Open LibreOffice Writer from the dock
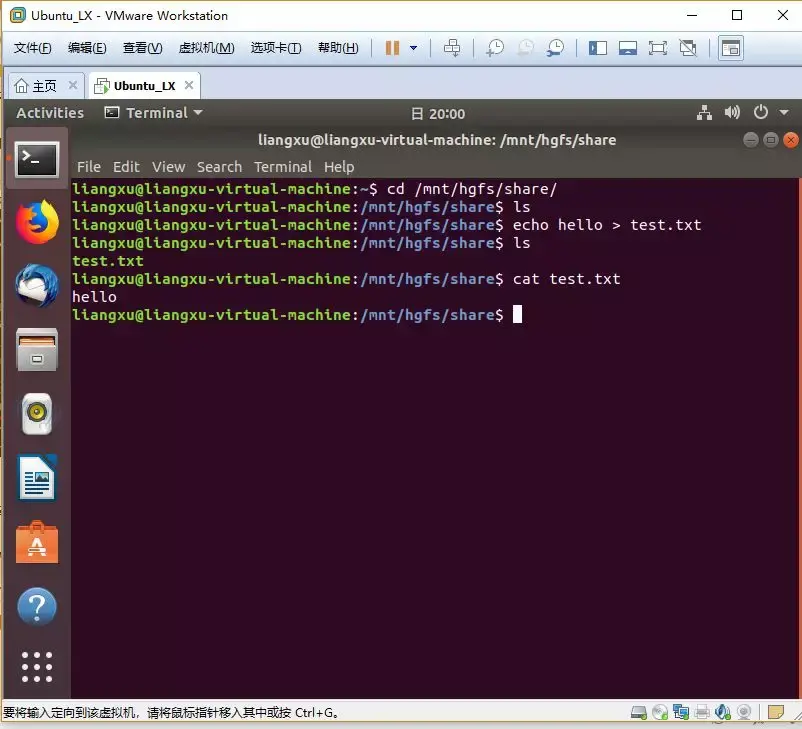Image resolution: width=802 pixels, height=729 pixels. point(37,478)
